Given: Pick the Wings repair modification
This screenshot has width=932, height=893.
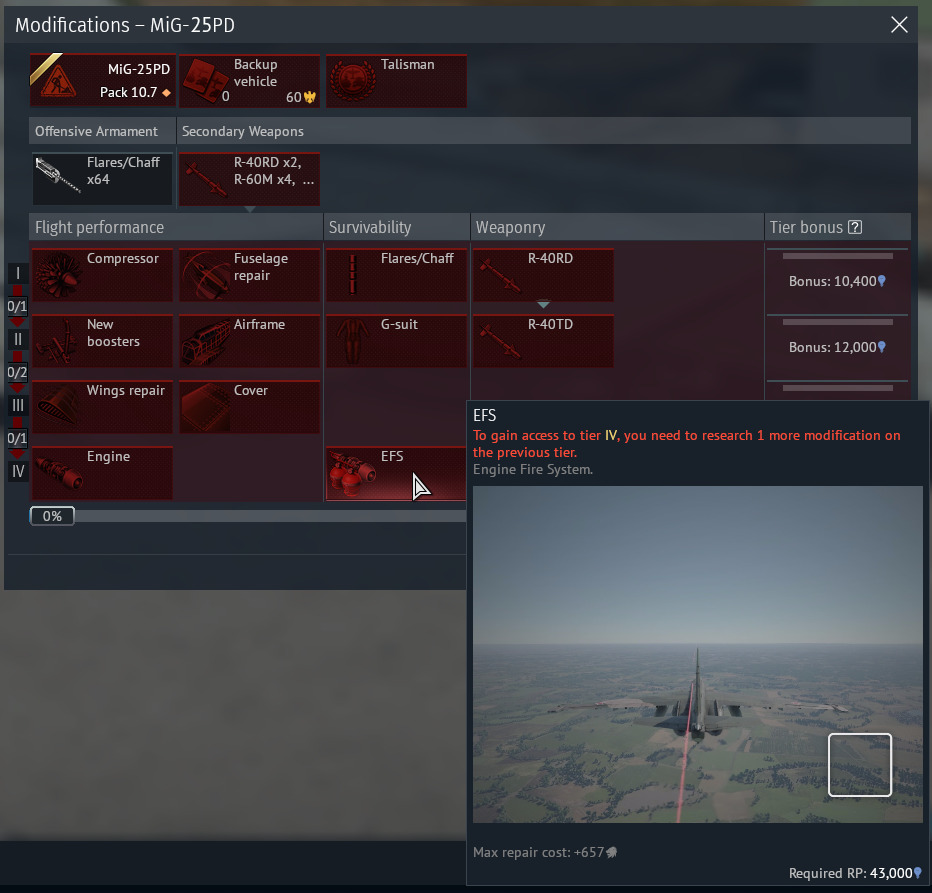Looking at the screenshot, I should (x=102, y=407).
